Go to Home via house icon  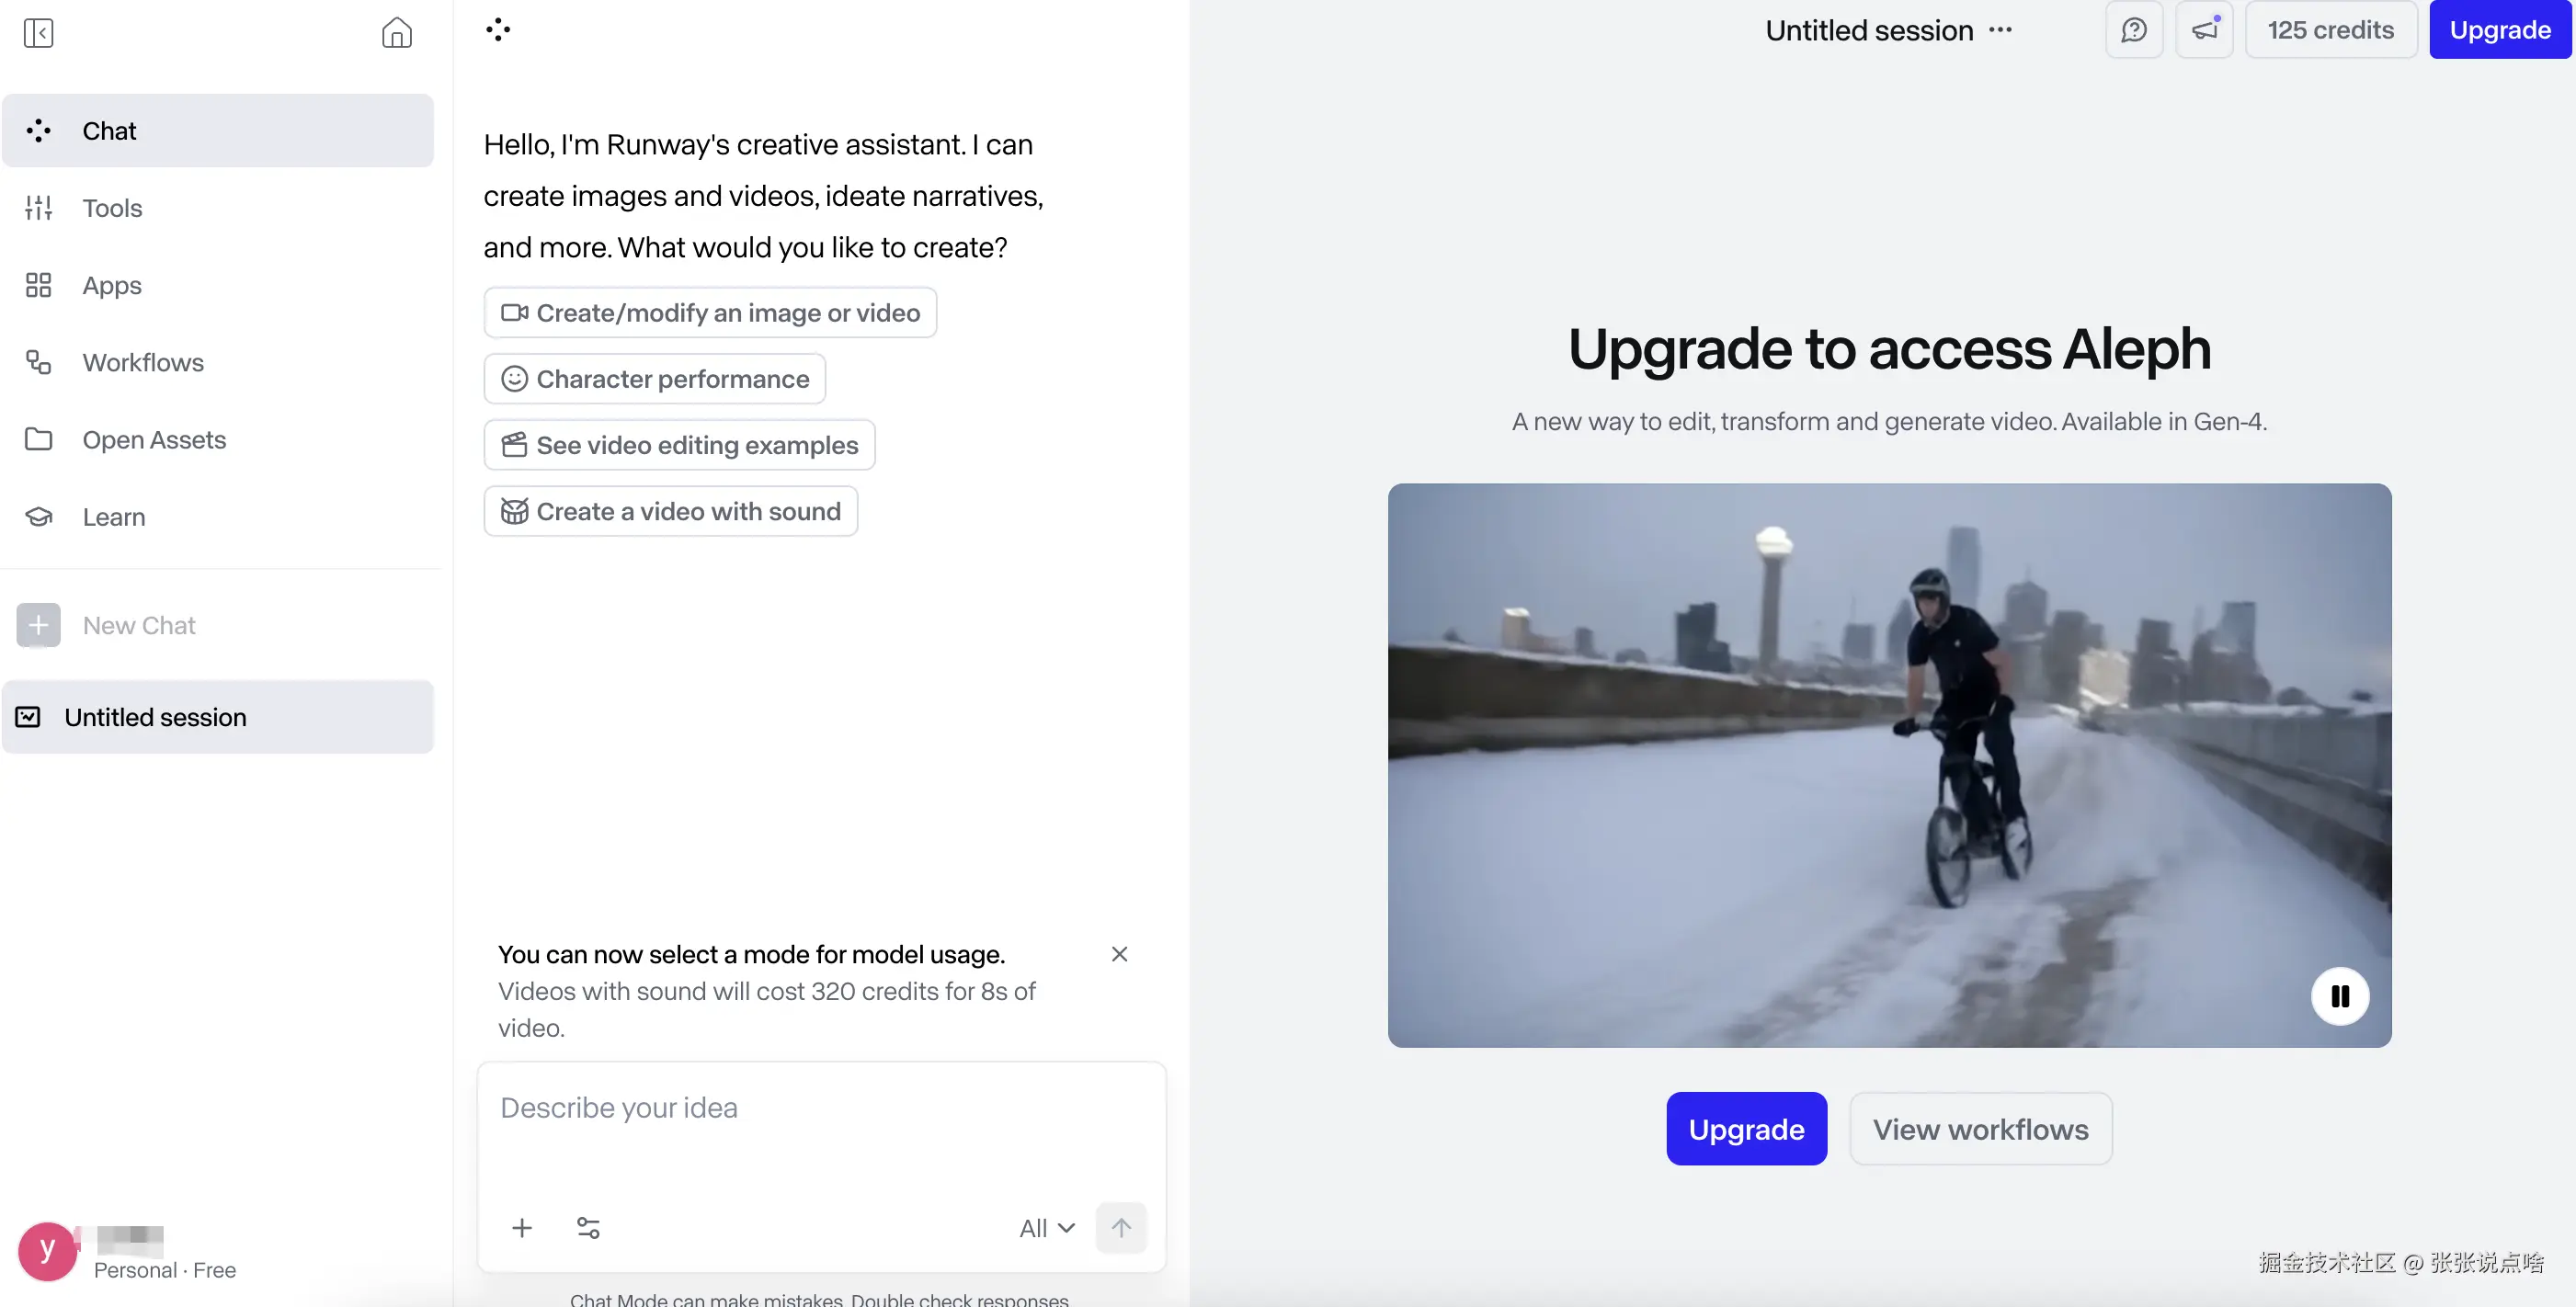pyautogui.click(x=396, y=33)
